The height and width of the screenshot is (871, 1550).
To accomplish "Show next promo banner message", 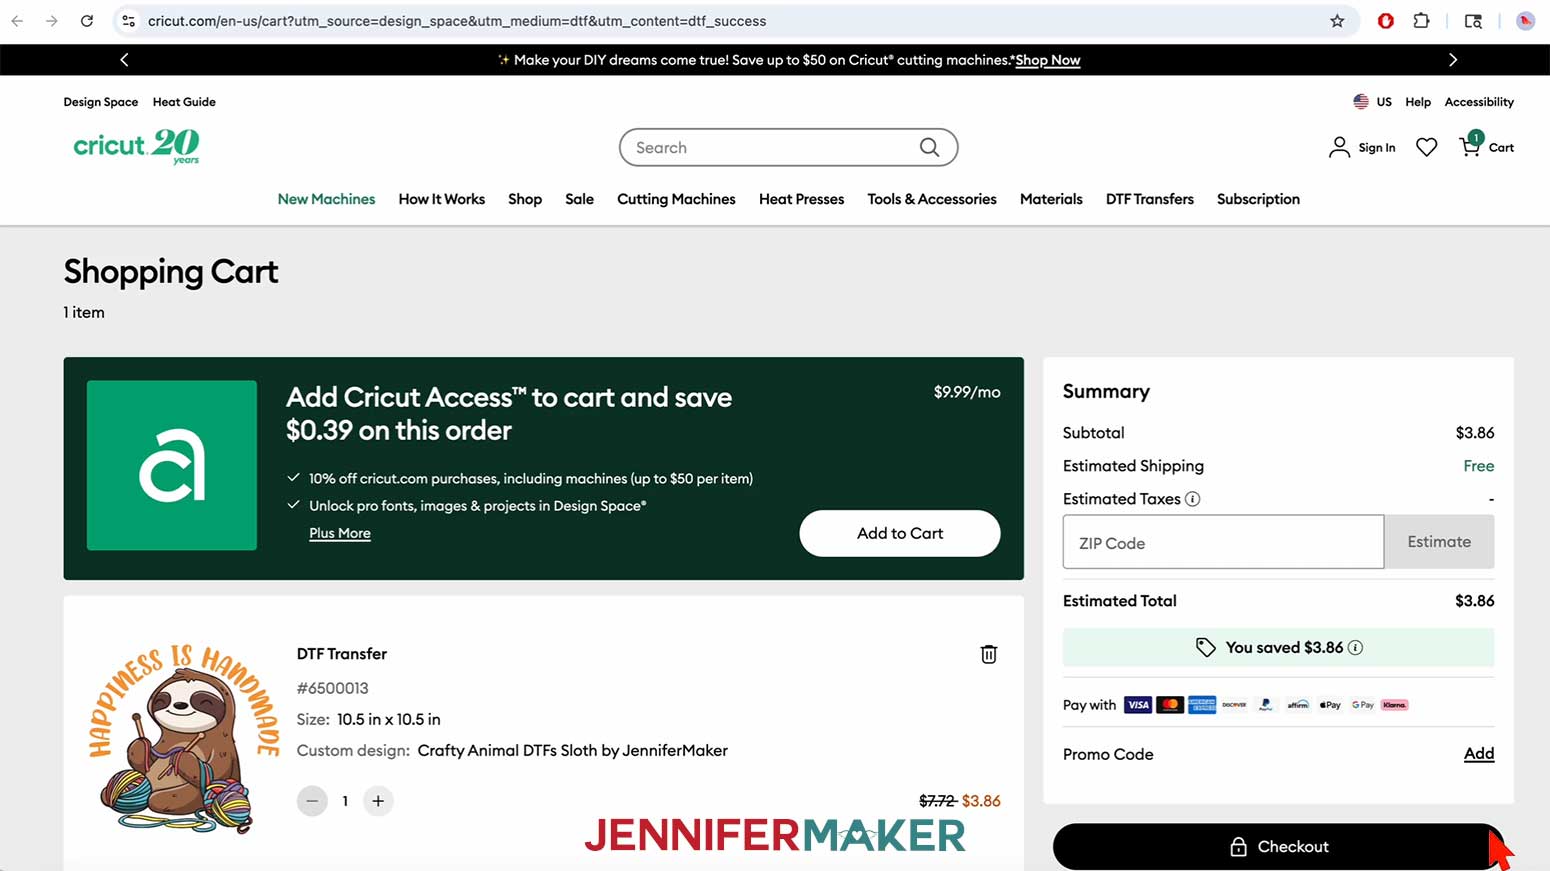I will coord(1453,60).
